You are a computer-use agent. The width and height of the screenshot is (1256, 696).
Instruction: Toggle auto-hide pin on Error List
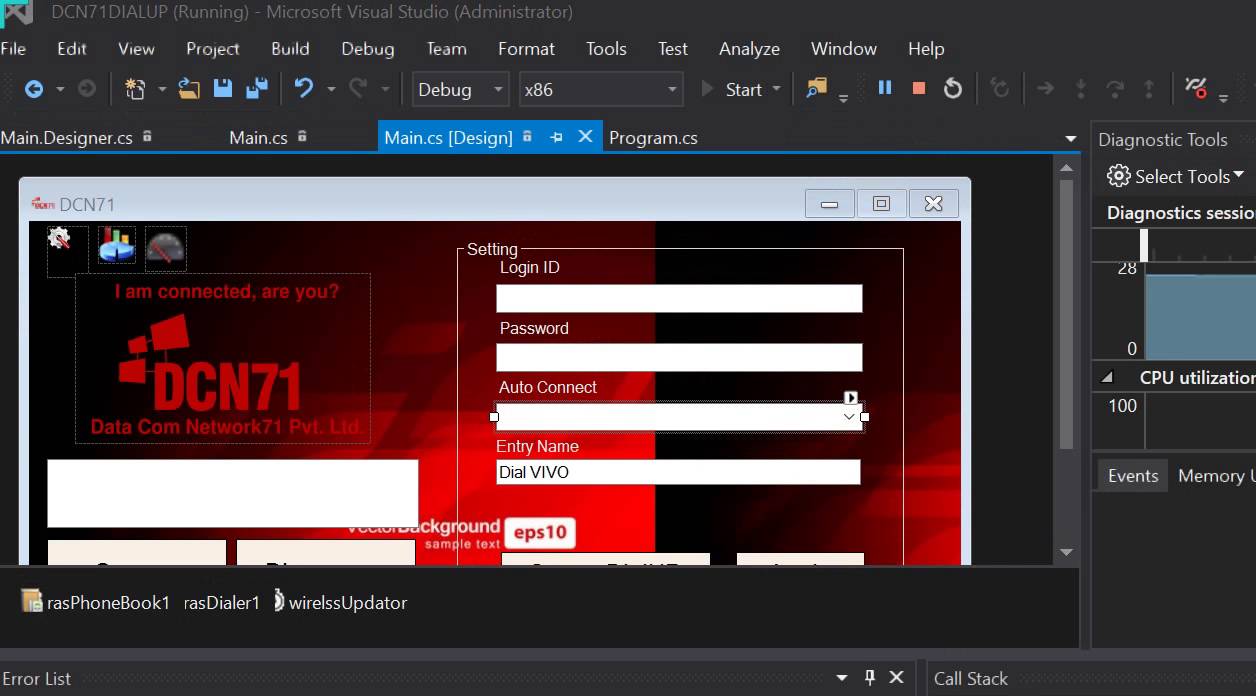[869, 678]
